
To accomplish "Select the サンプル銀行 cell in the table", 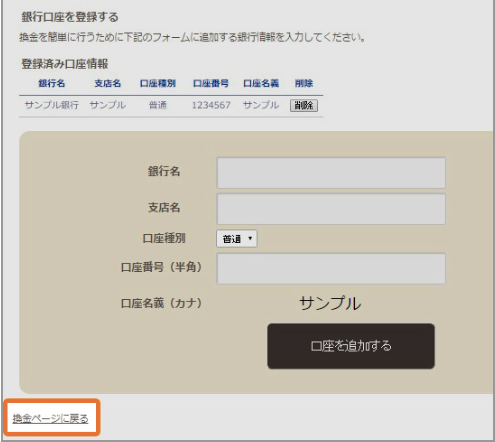I will [x=52, y=105].
